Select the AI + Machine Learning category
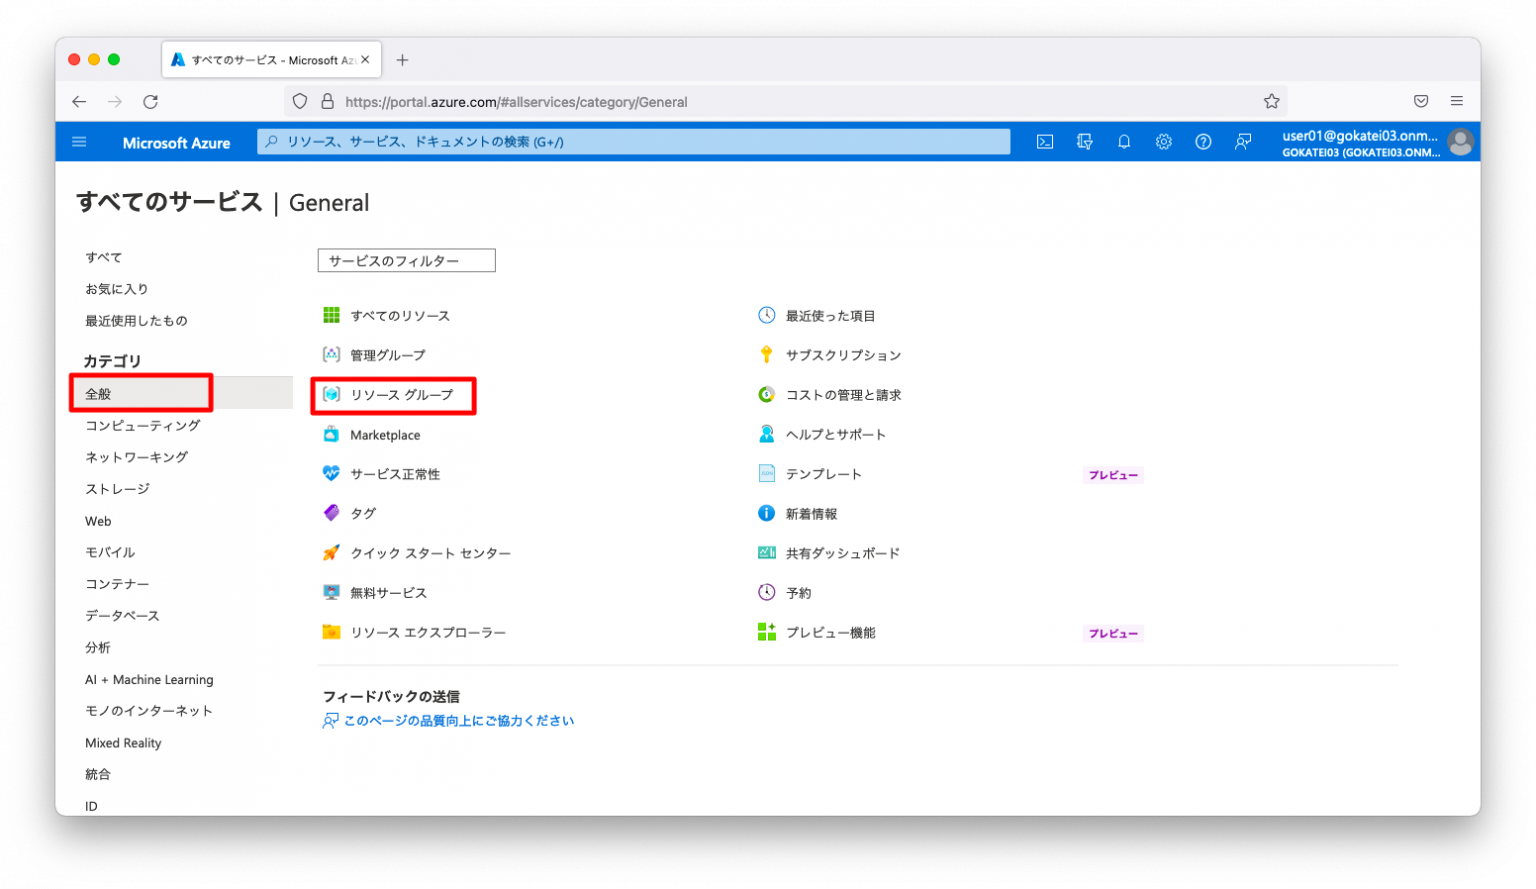The height and width of the screenshot is (889, 1536). 149,680
